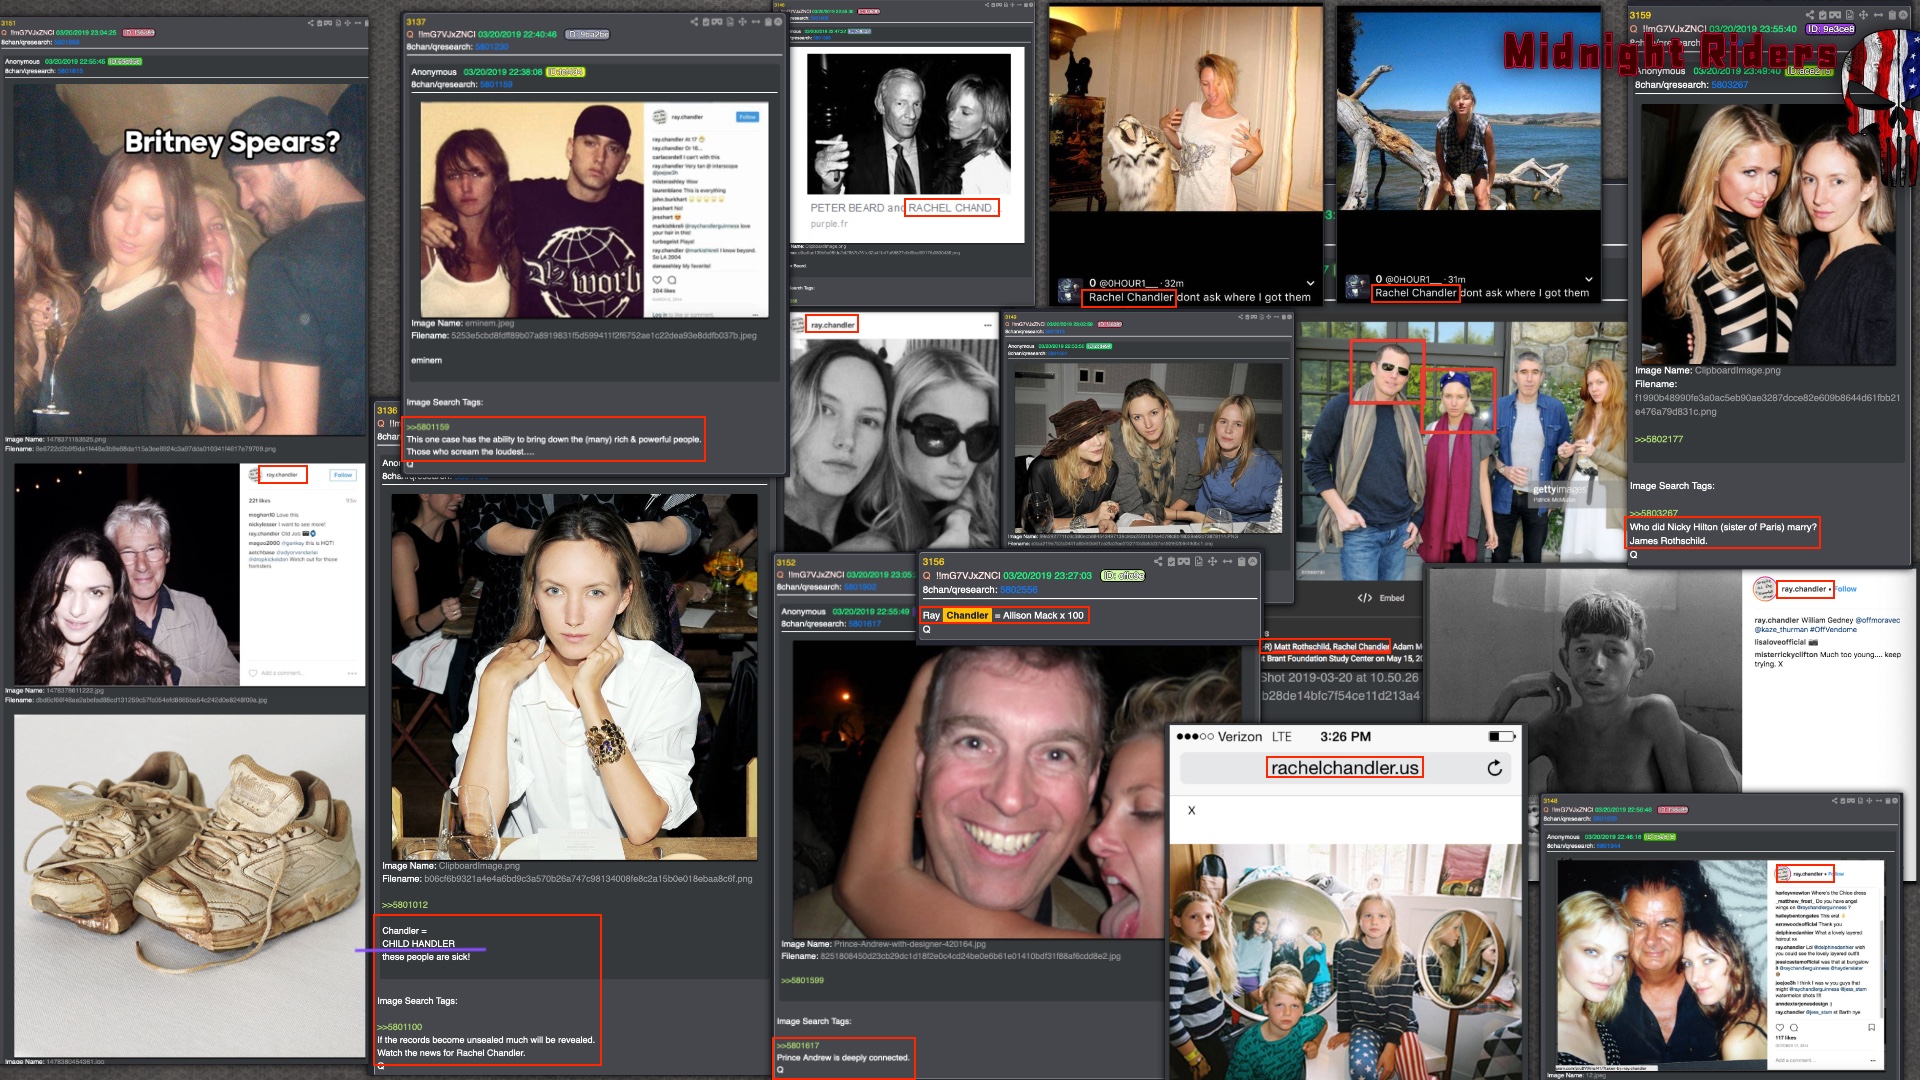Click the yellow ID badge on anonymous post 5801159

click(566, 72)
